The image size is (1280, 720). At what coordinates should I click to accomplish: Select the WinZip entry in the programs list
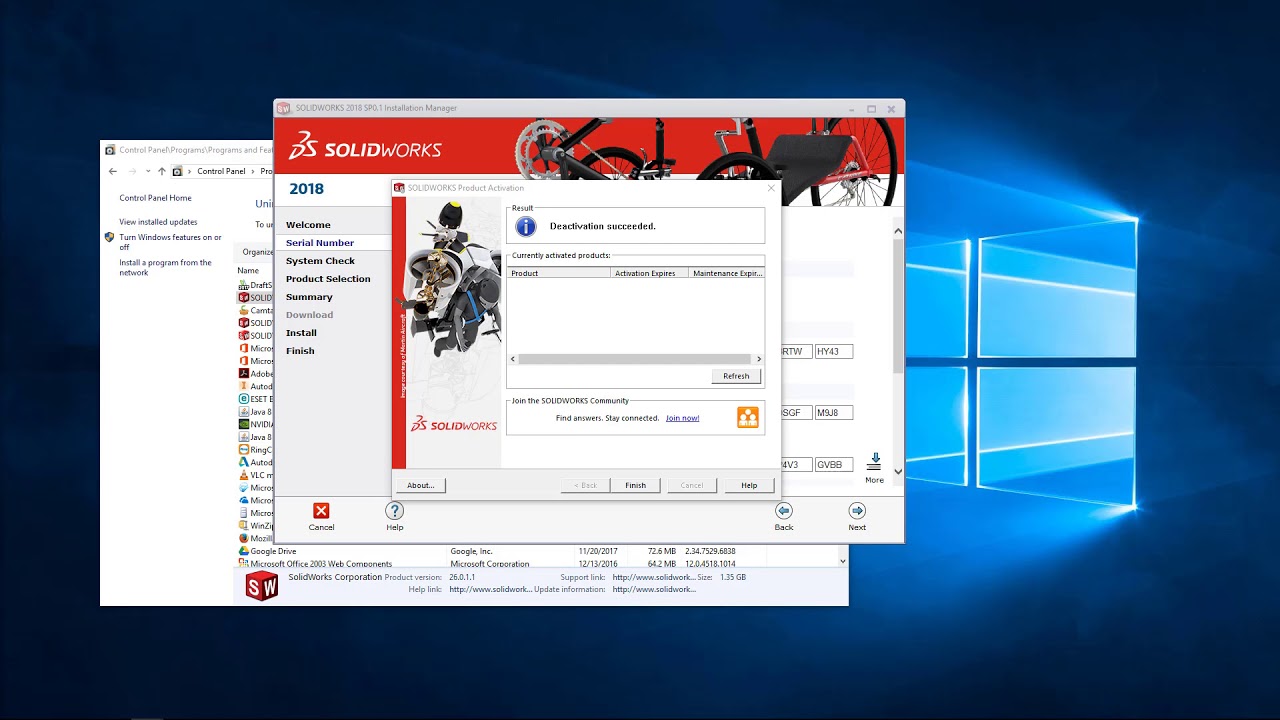click(255, 525)
